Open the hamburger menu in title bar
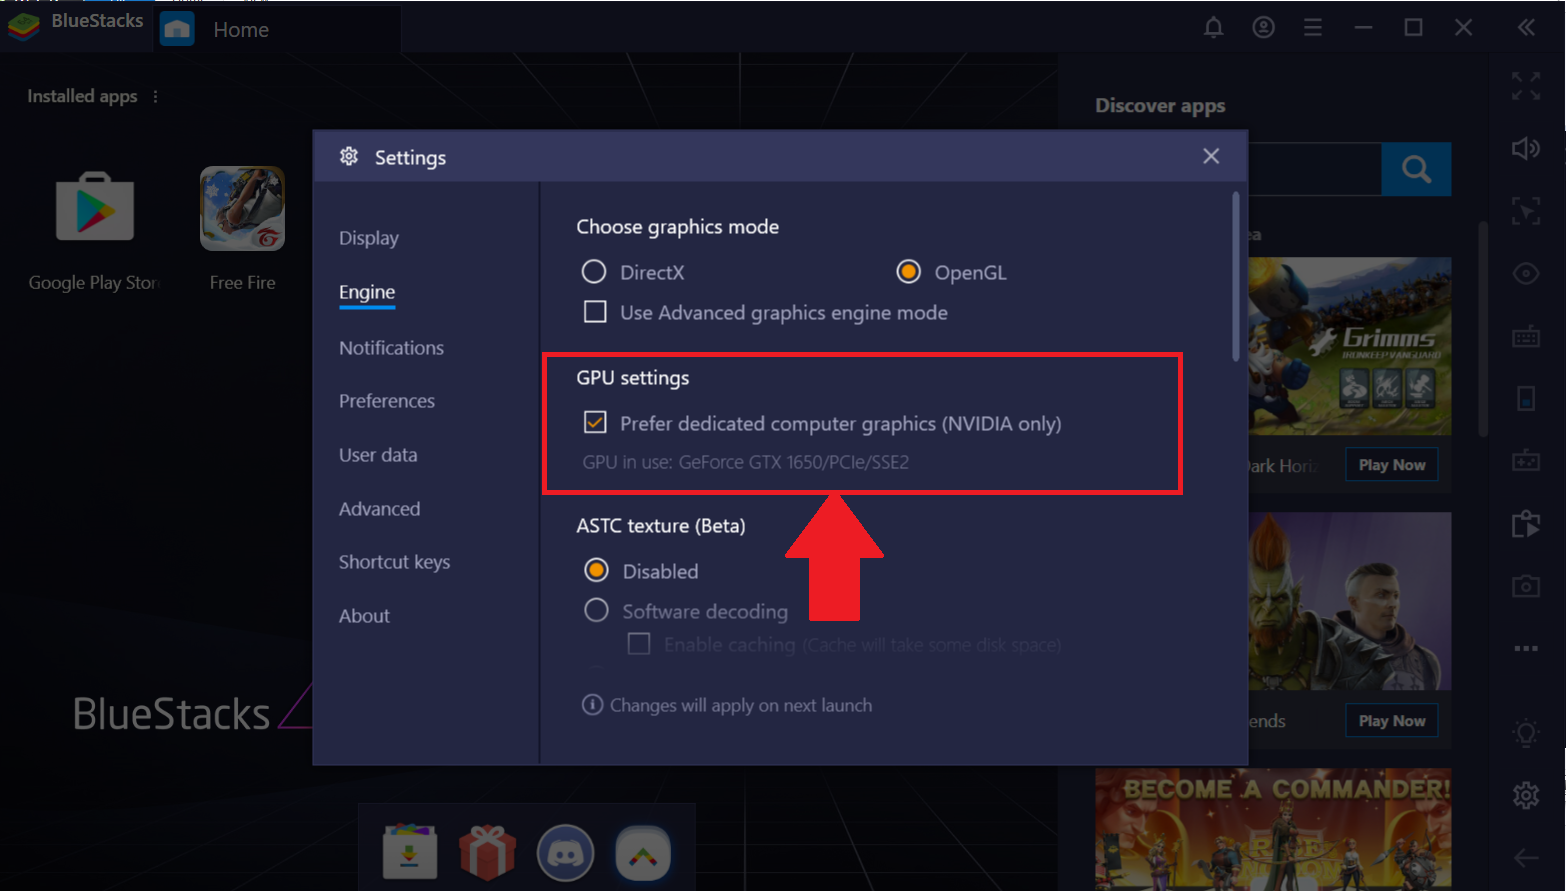 (x=1313, y=28)
